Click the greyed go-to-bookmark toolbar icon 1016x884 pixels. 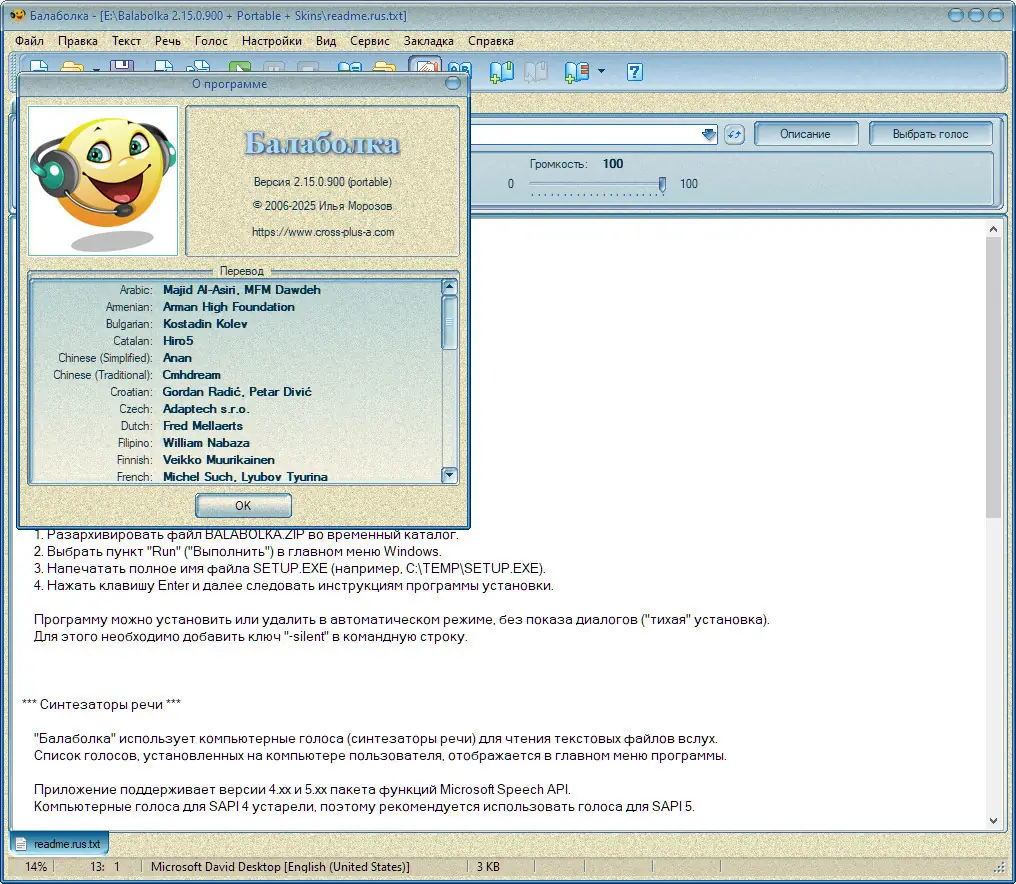pos(536,71)
